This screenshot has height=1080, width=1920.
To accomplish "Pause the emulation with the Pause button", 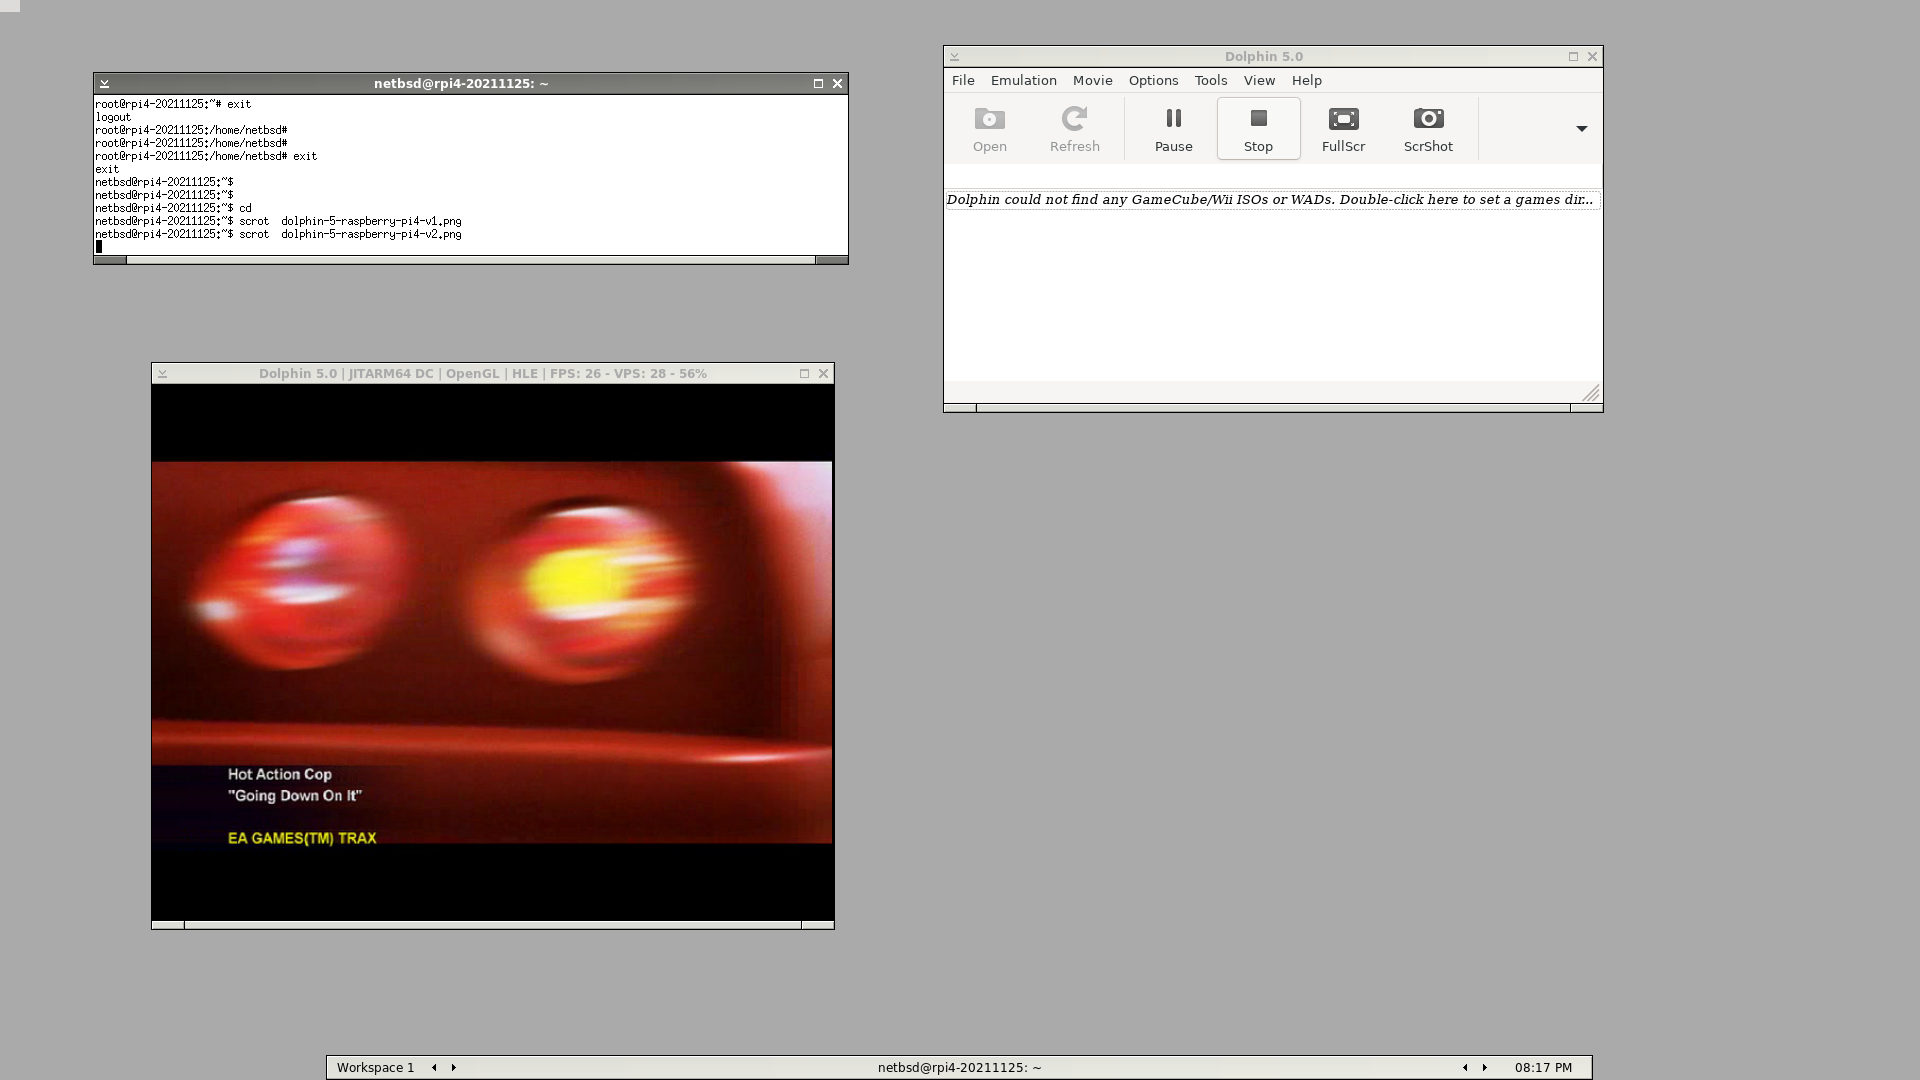I will click(1173, 129).
